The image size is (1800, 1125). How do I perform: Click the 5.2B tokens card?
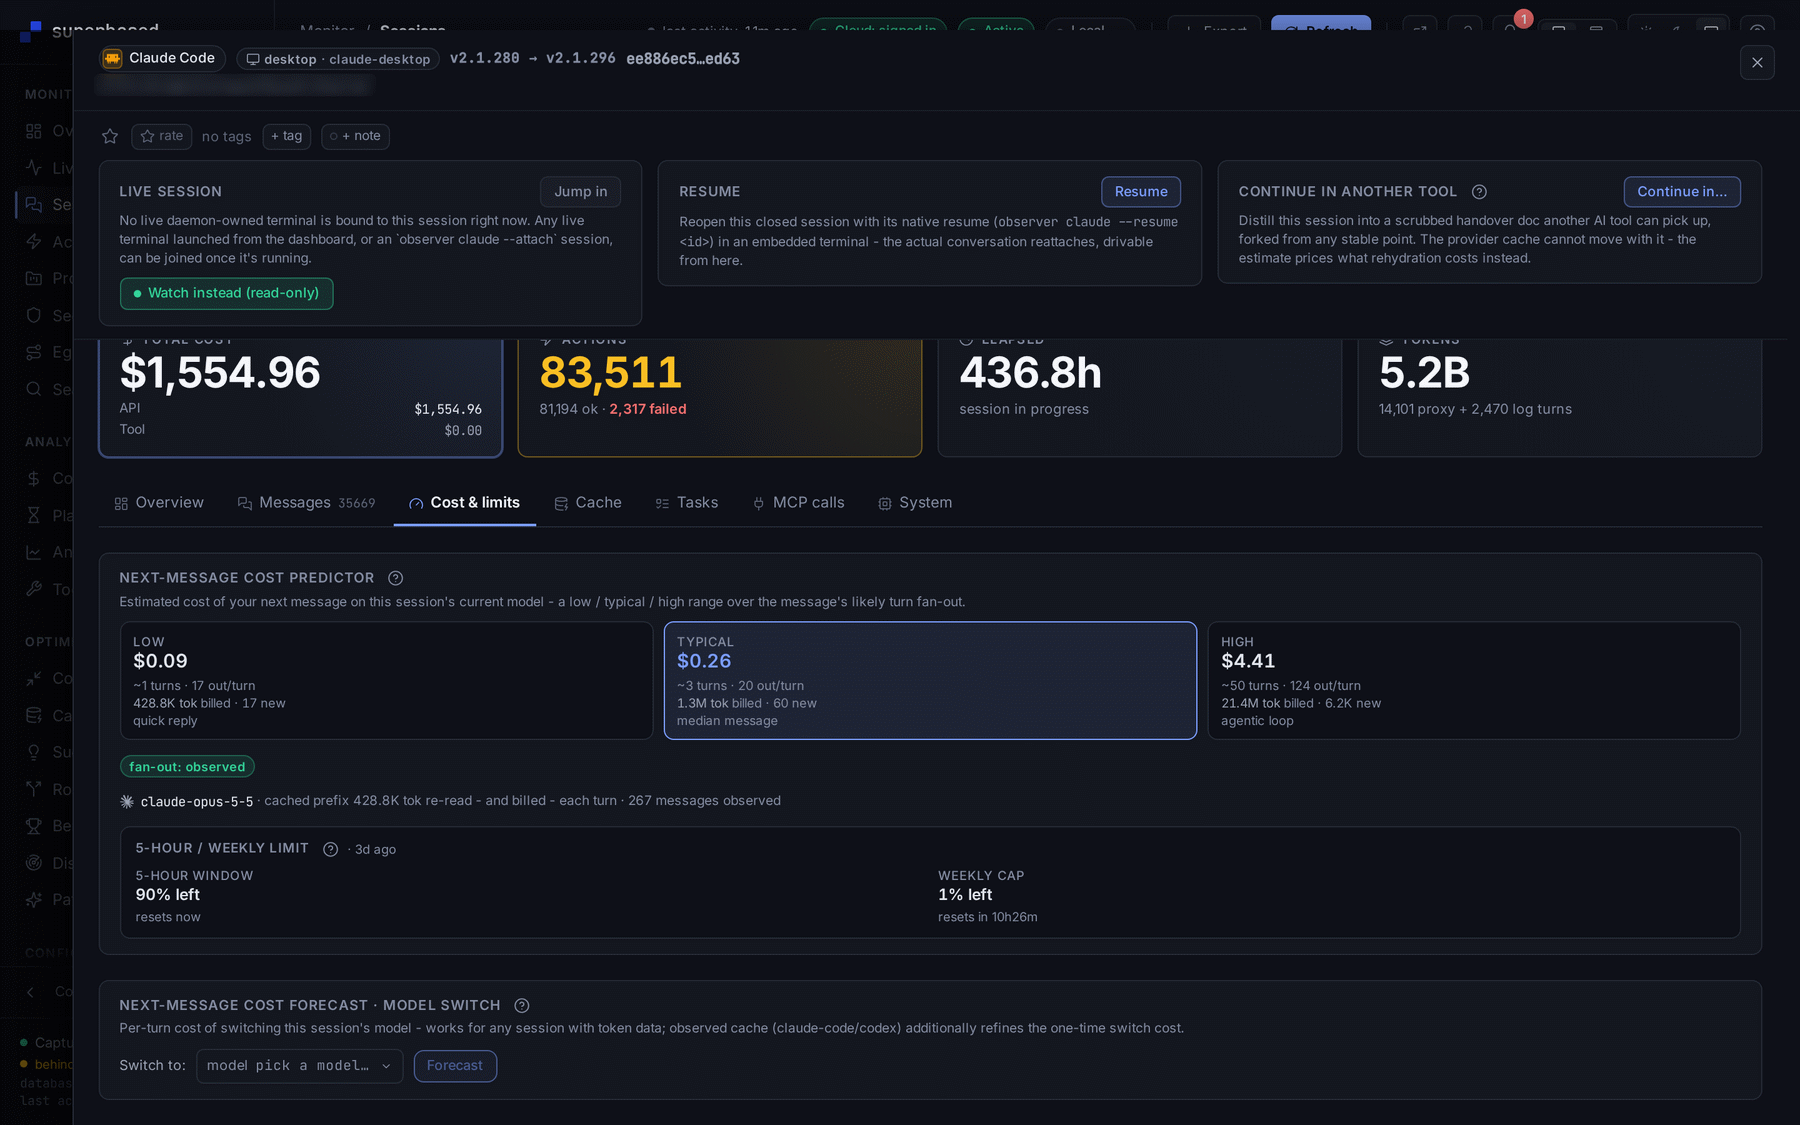[x=1560, y=397]
